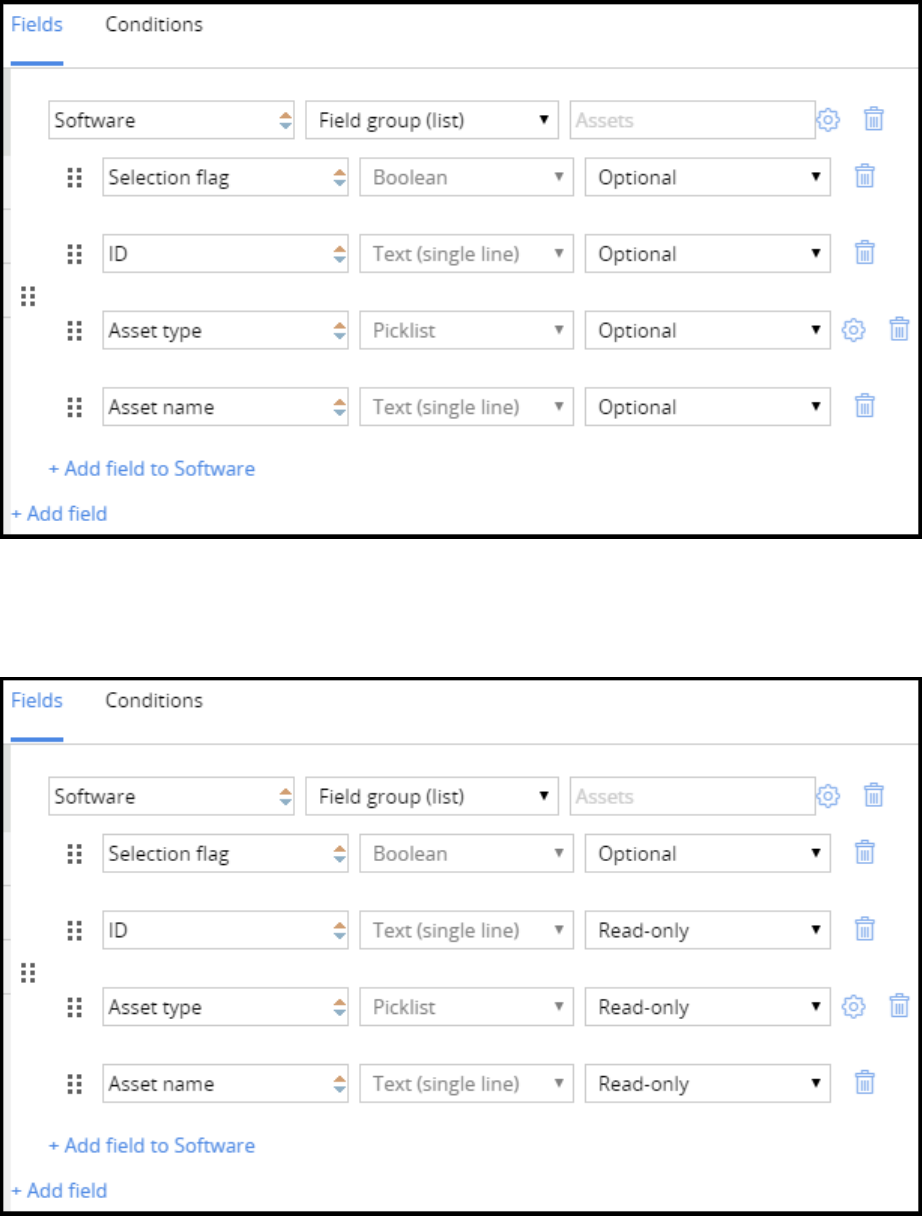Delete the ID field marked Optional
Image resolution: width=922 pixels, height=1216 pixels.
point(865,254)
